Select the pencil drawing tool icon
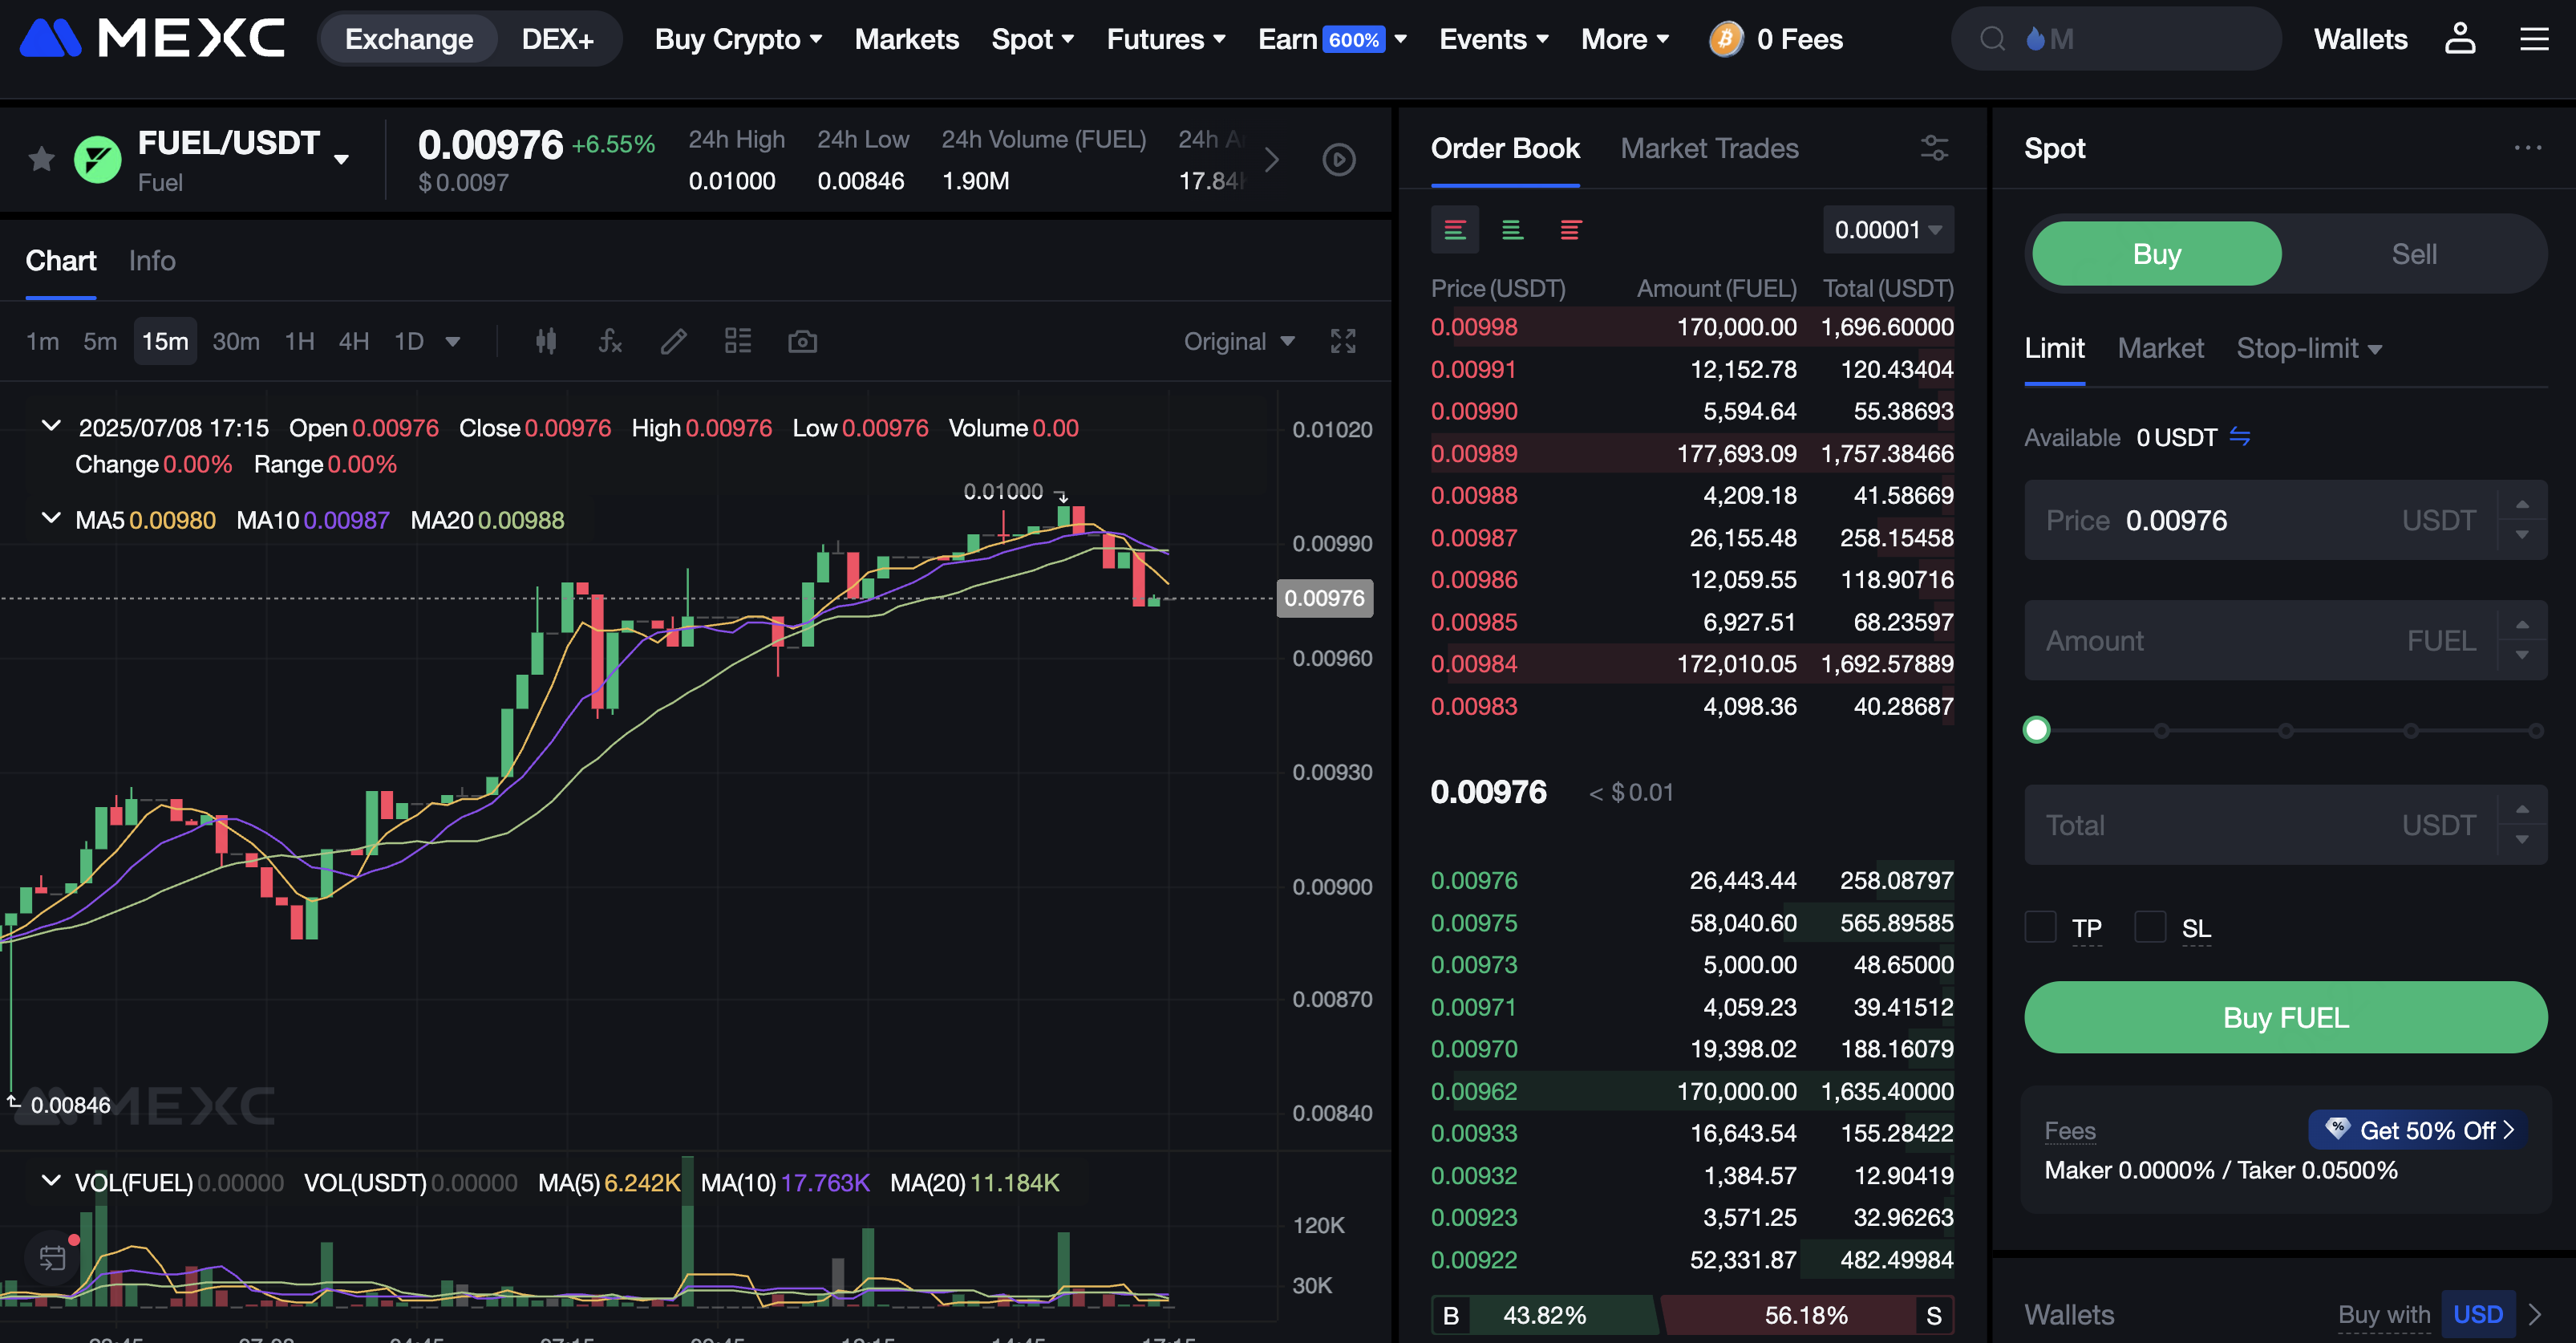The width and height of the screenshot is (2576, 1343). [674, 342]
